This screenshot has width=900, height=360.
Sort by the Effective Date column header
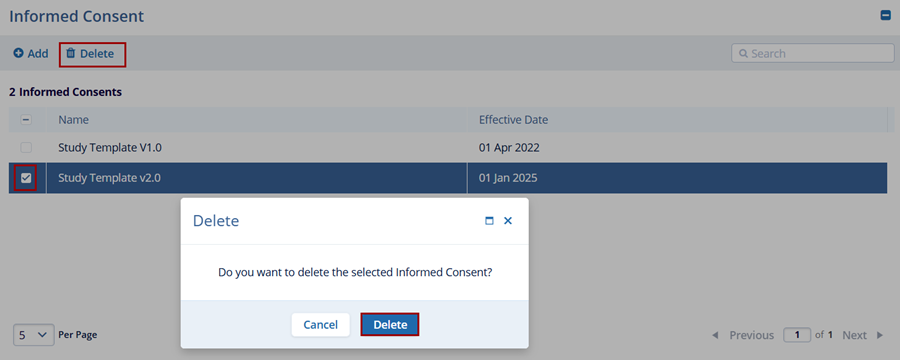513,120
